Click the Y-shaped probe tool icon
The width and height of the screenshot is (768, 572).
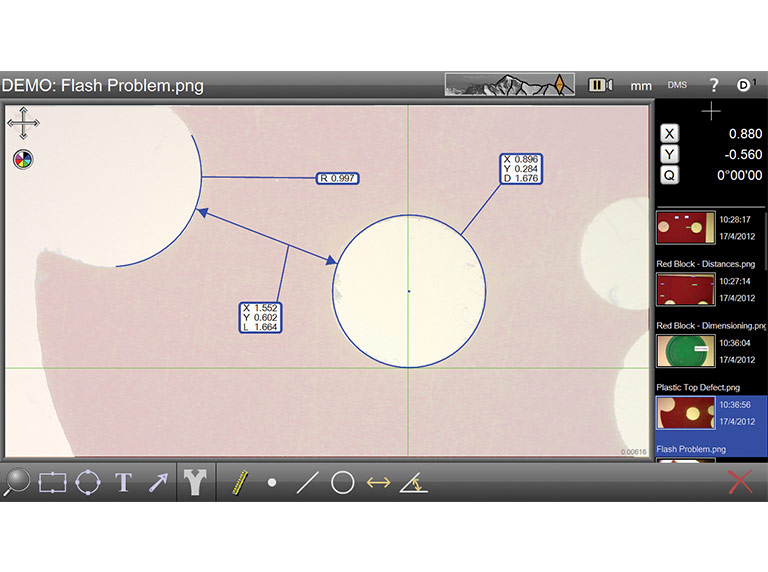(x=195, y=483)
